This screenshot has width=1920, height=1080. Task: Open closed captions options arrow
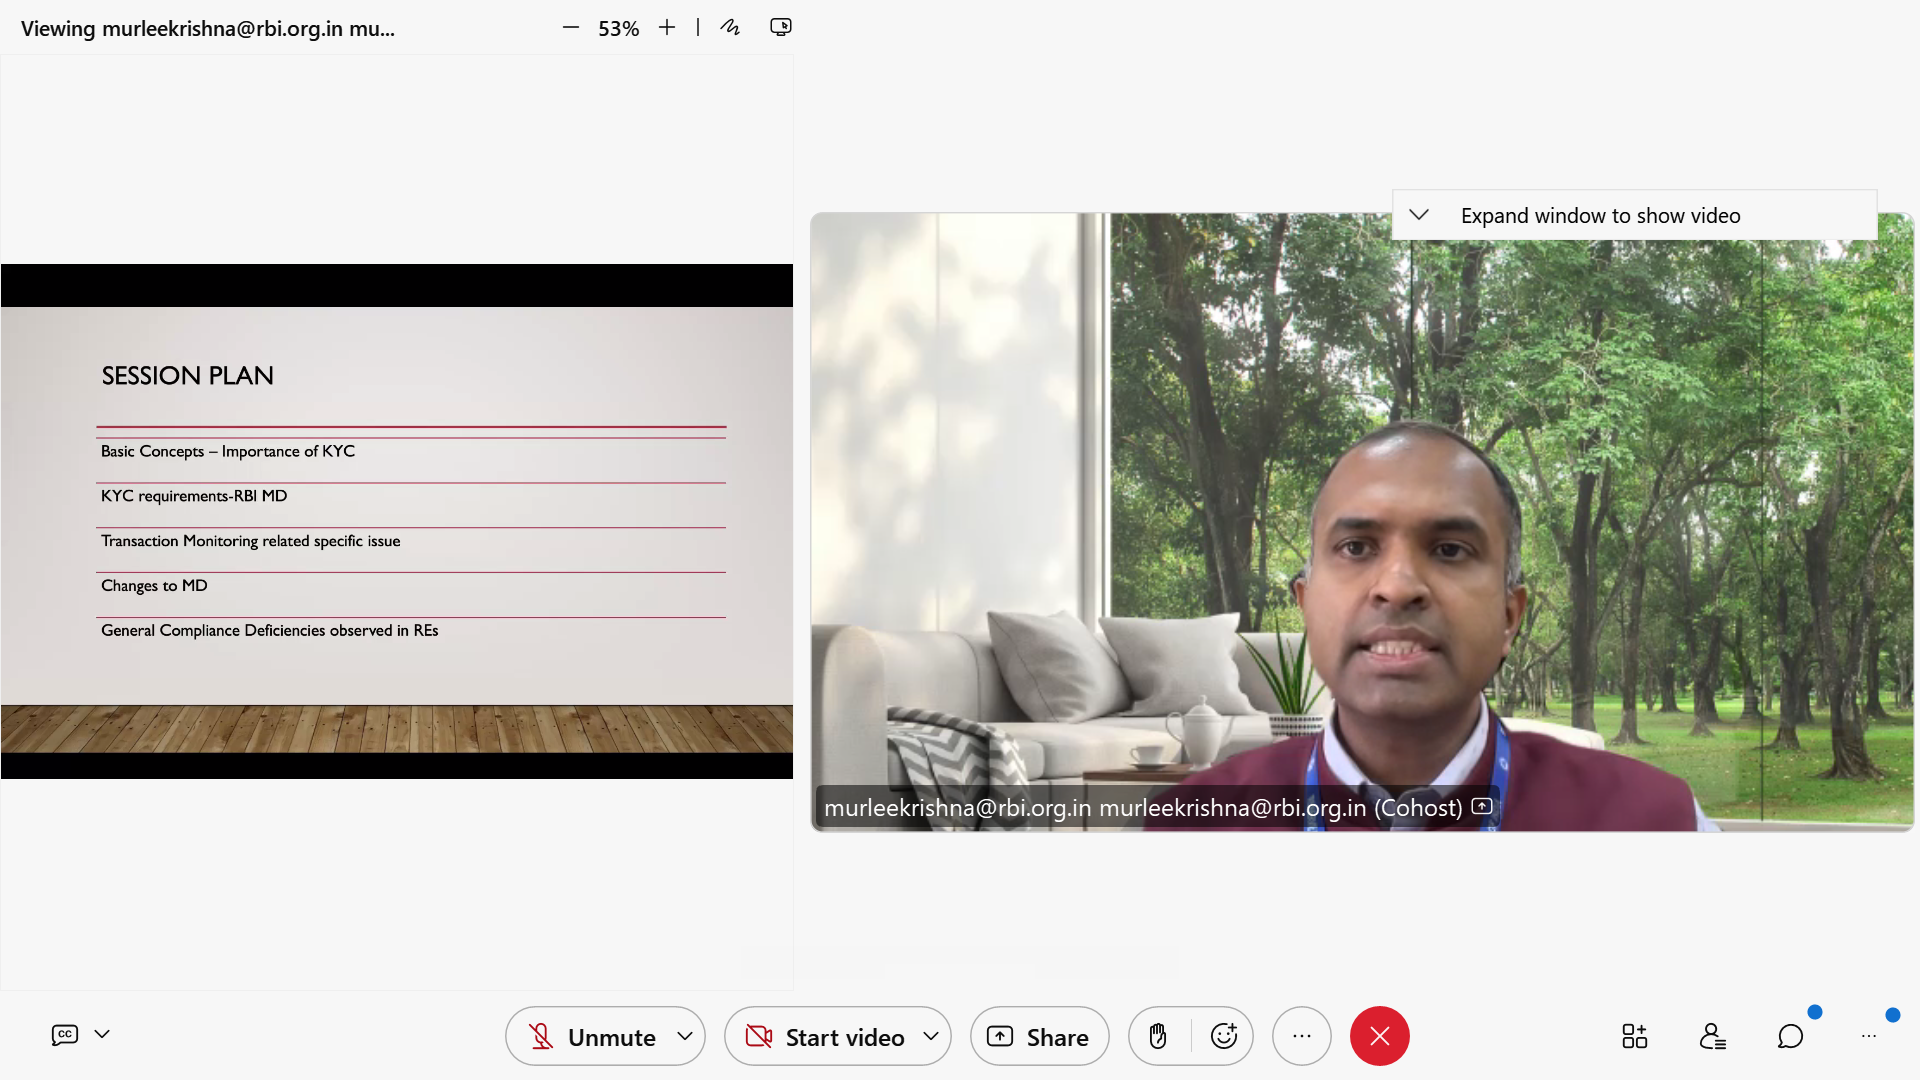point(102,1034)
